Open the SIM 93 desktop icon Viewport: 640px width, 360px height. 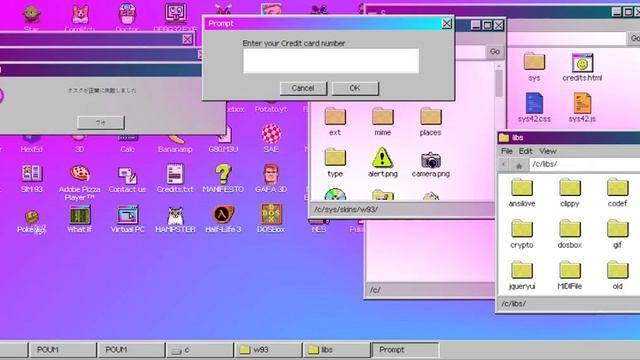31,179
